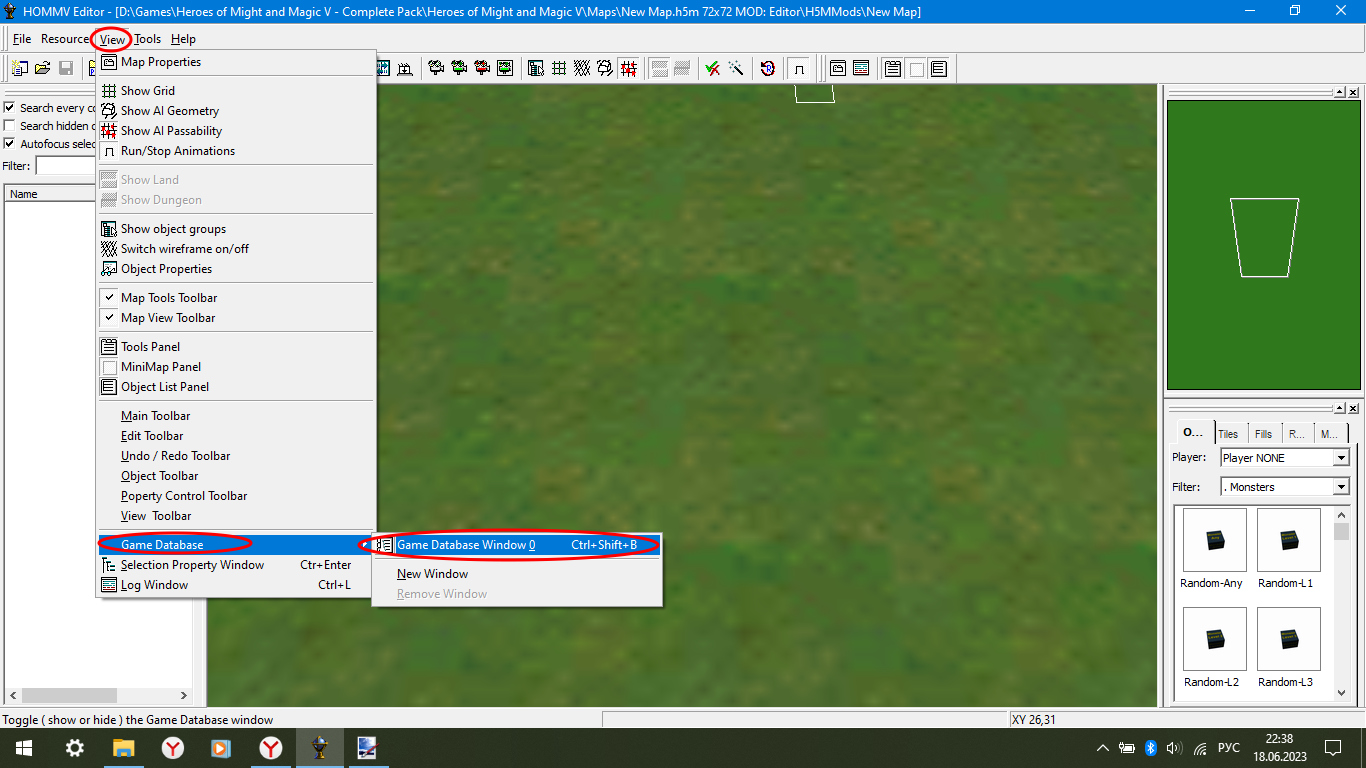
Task: Click the РУС language indicator
Action: coord(1230,748)
